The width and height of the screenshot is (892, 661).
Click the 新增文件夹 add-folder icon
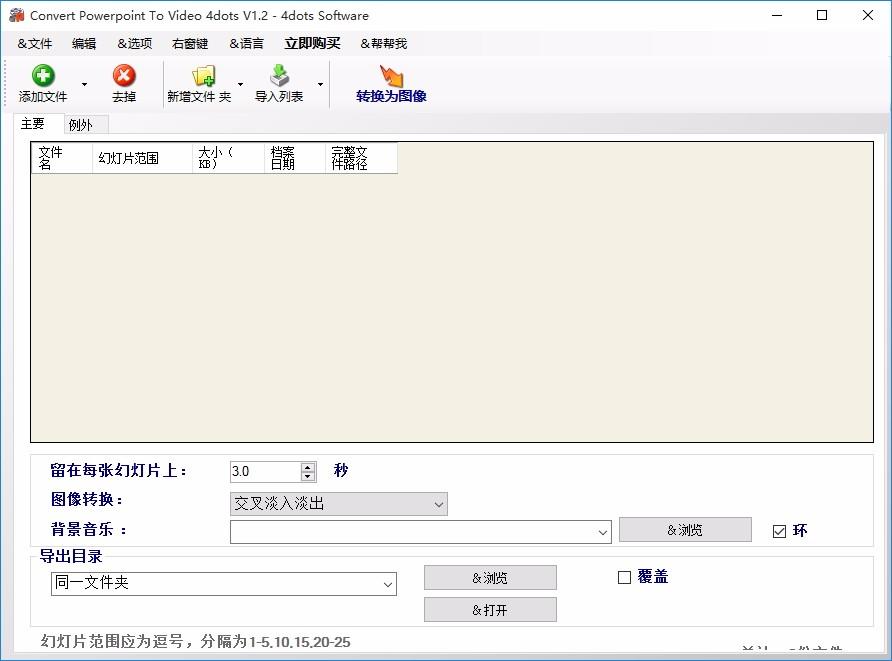(203, 76)
